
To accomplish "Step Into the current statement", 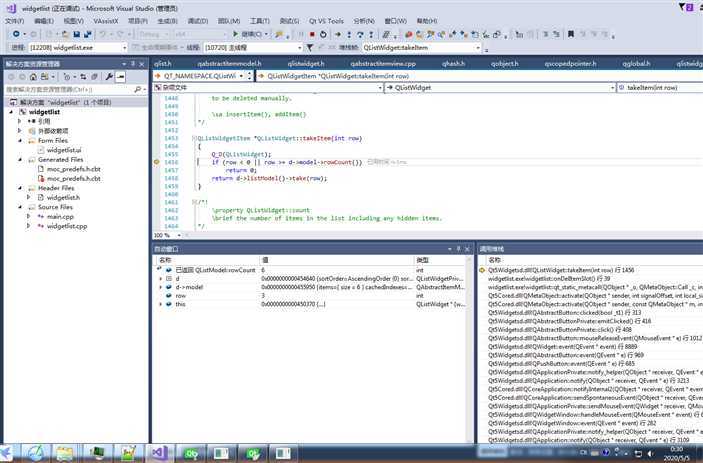I will point(349,34).
